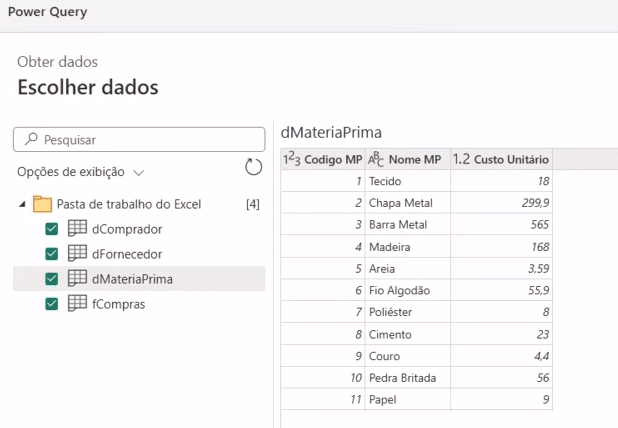Click the dMateriaPrima table icon
The width and height of the screenshot is (618, 428).
[77, 278]
